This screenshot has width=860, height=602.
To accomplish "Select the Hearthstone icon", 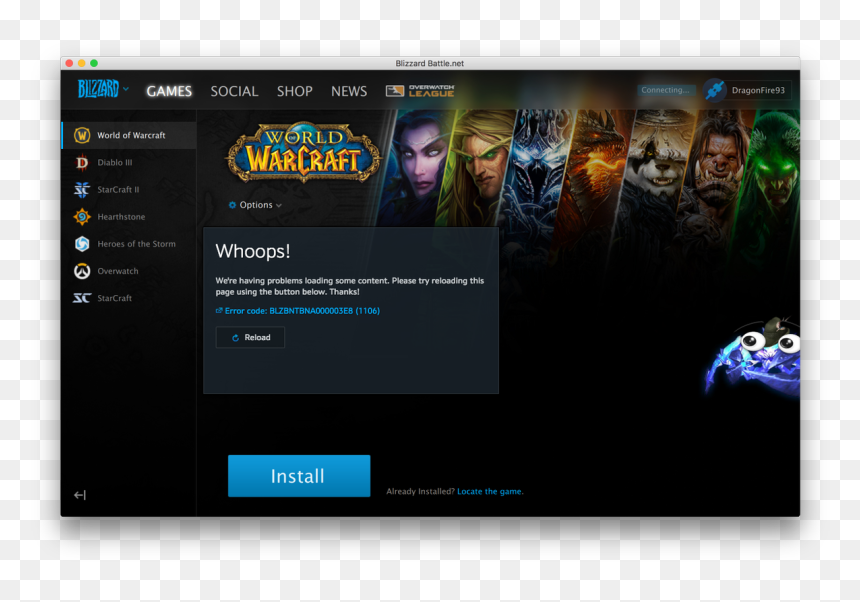I will click(x=82, y=217).
